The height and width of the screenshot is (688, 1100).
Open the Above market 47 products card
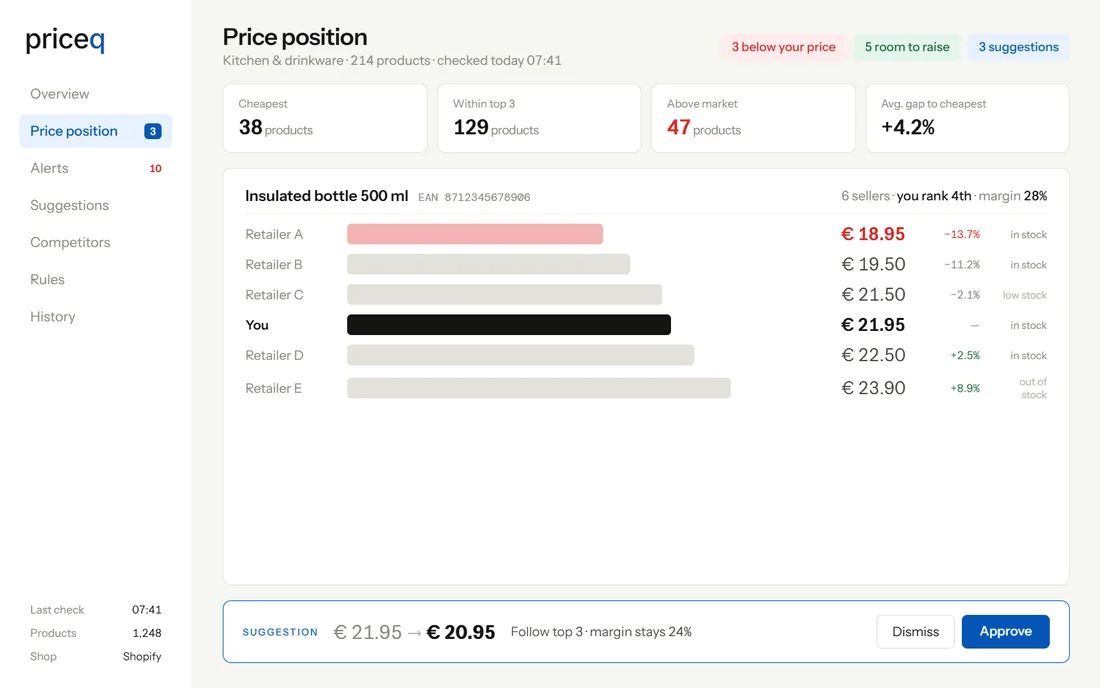click(753, 118)
